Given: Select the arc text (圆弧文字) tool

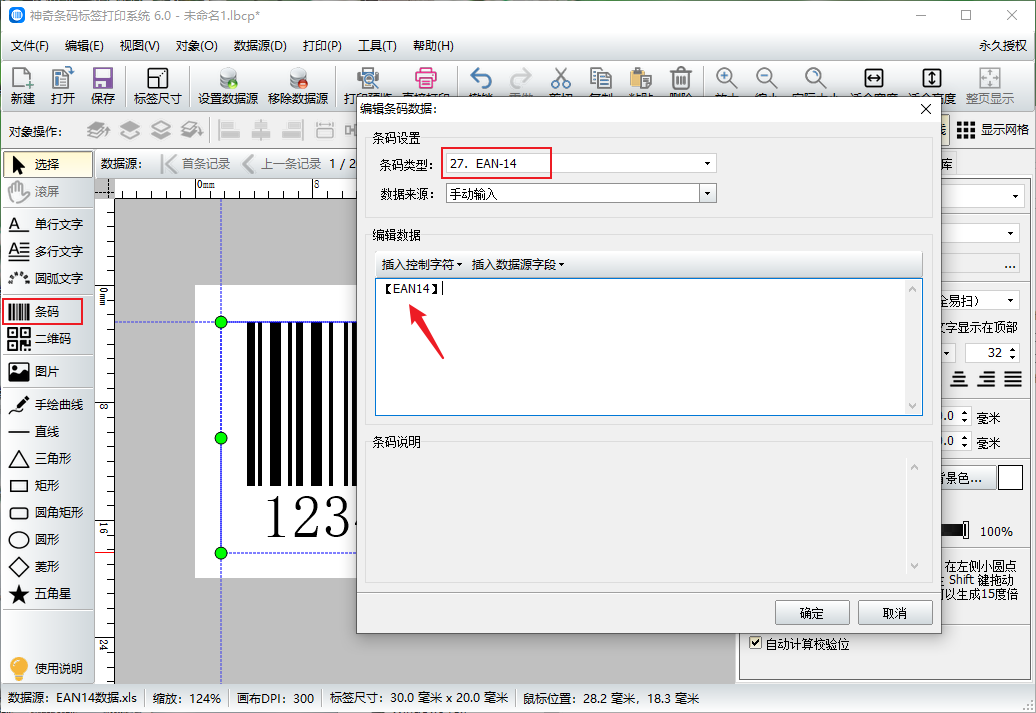Looking at the screenshot, I should [x=48, y=278].
